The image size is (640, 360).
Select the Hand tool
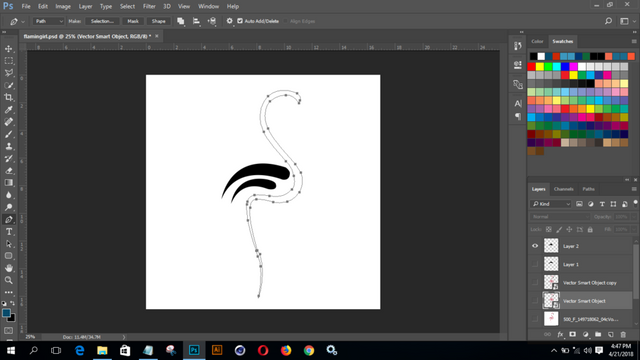click(9, 268)
